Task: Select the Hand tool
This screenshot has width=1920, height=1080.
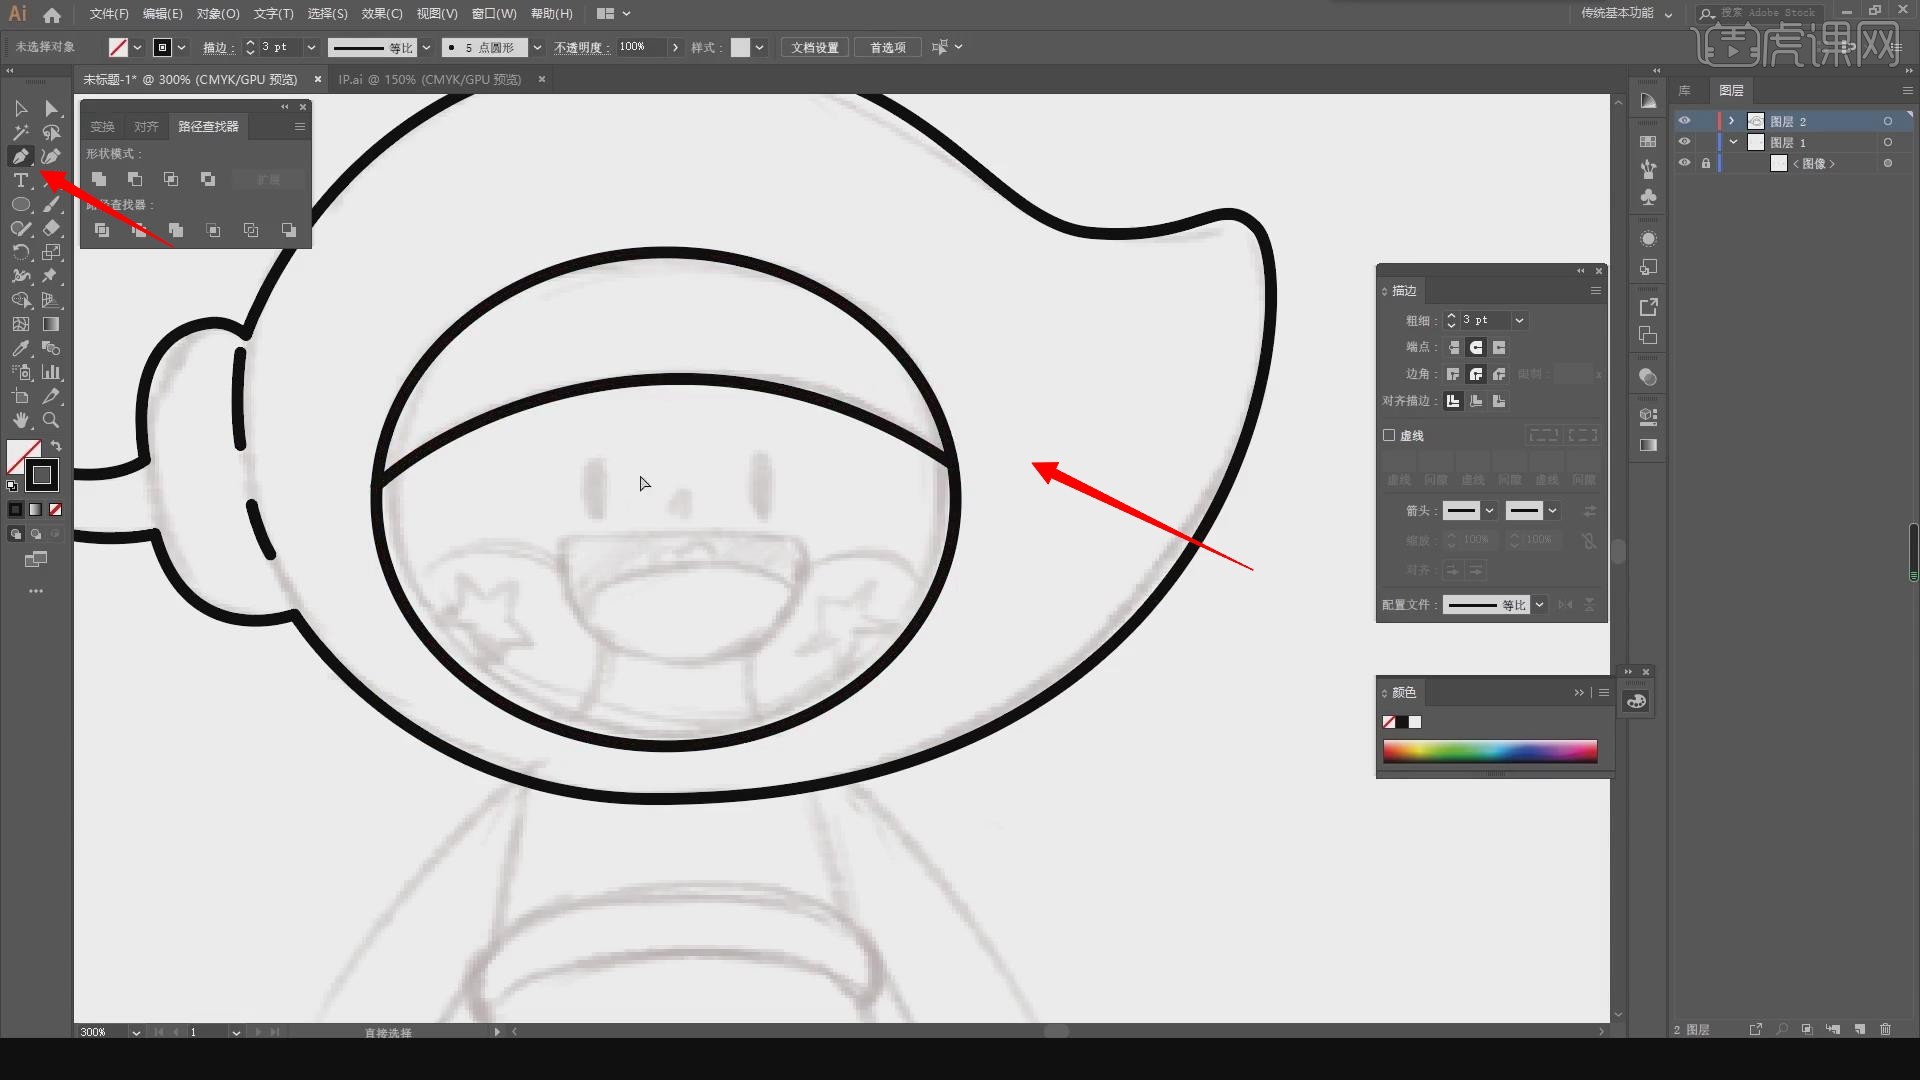Action: point(20,420)
